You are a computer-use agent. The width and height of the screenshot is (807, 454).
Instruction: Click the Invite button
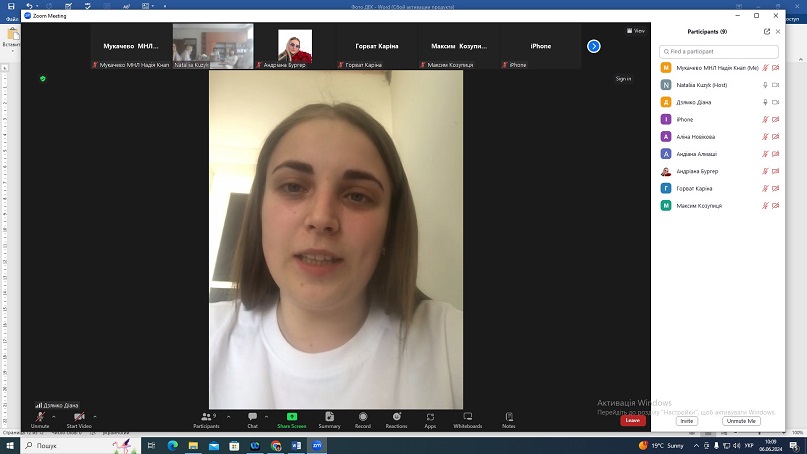687,421
